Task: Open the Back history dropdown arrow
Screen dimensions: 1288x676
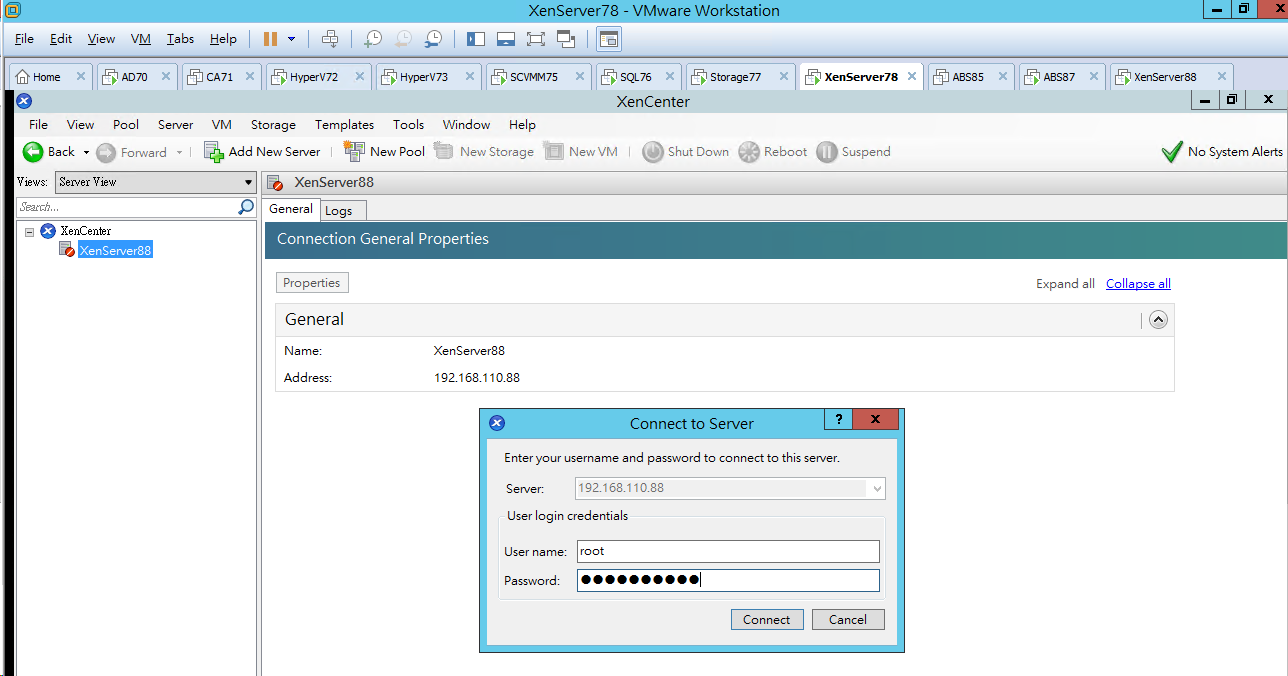Action: (86, 152)
